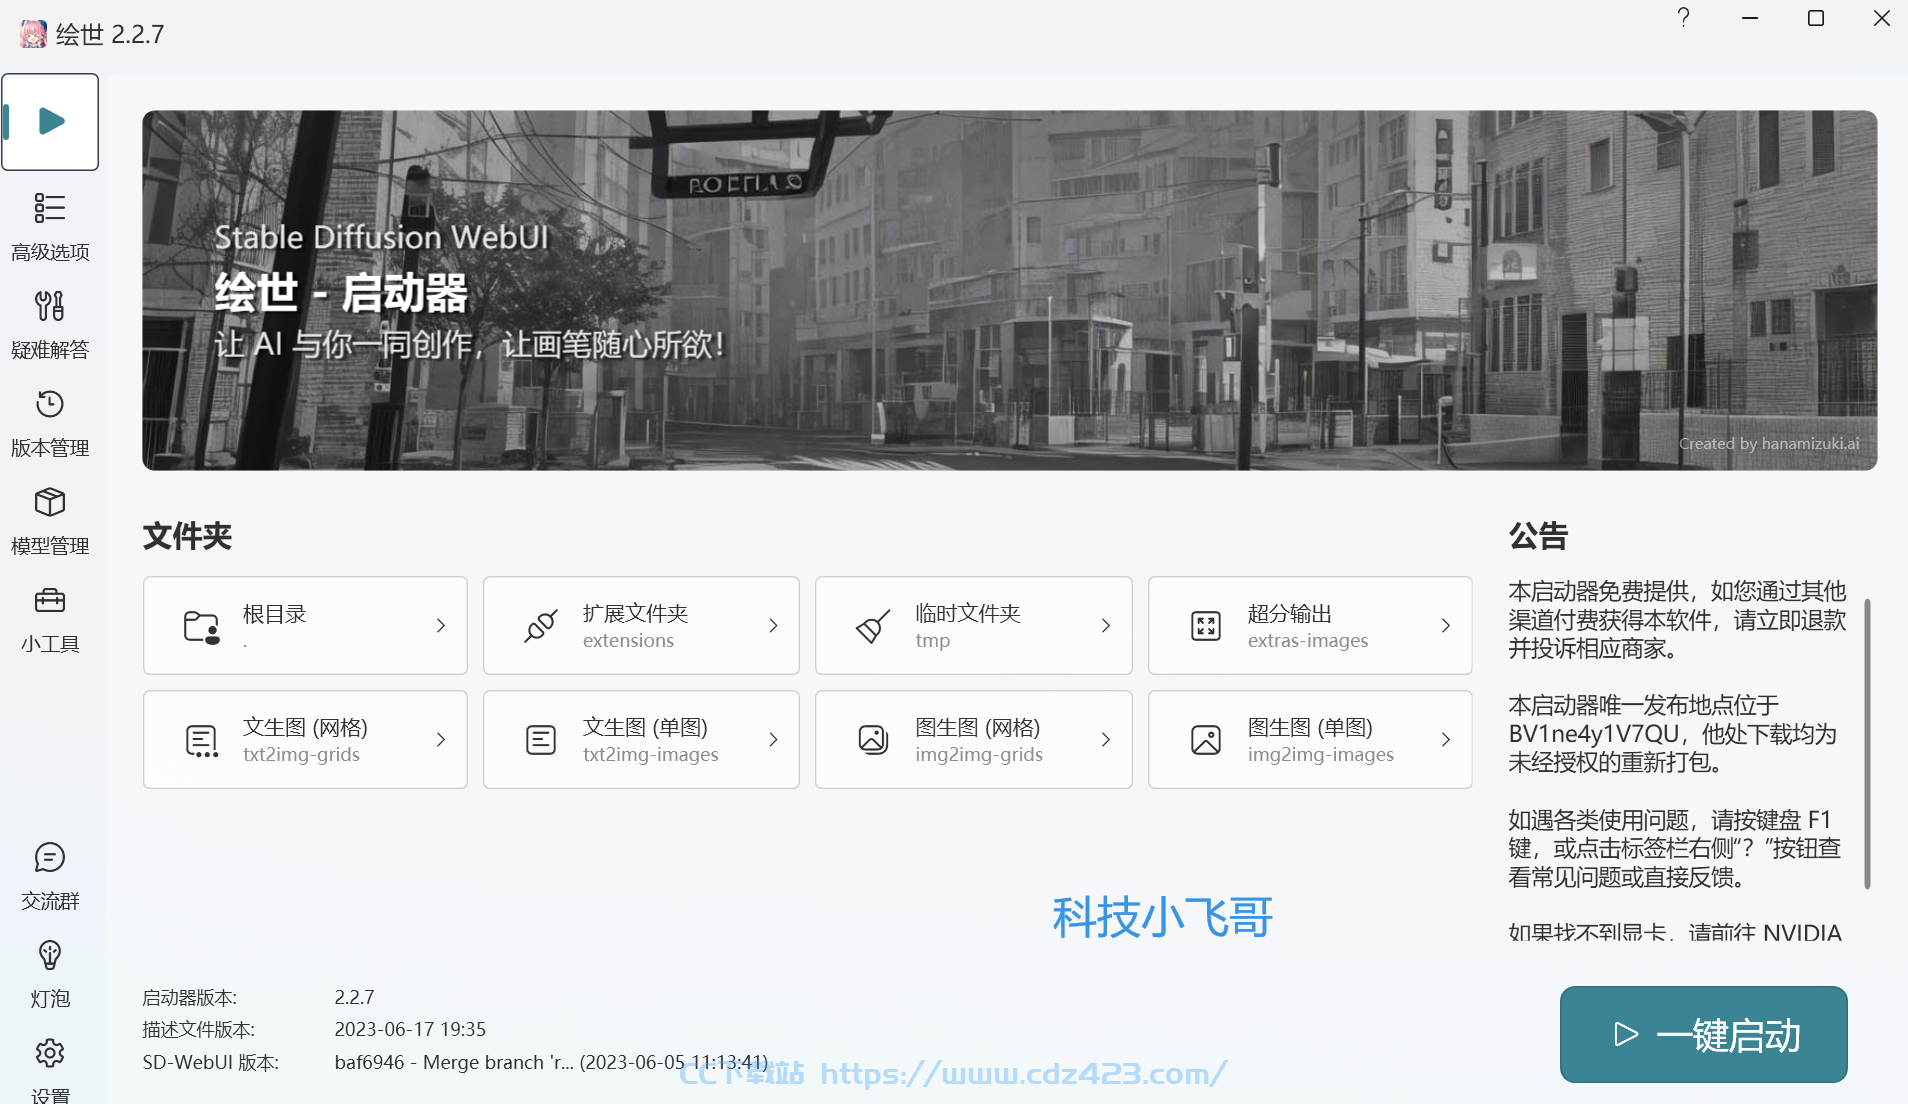Click the plug icon on 扩展文件夹 card
This screenshot has height=1104, width=1908.
[541, 626]
